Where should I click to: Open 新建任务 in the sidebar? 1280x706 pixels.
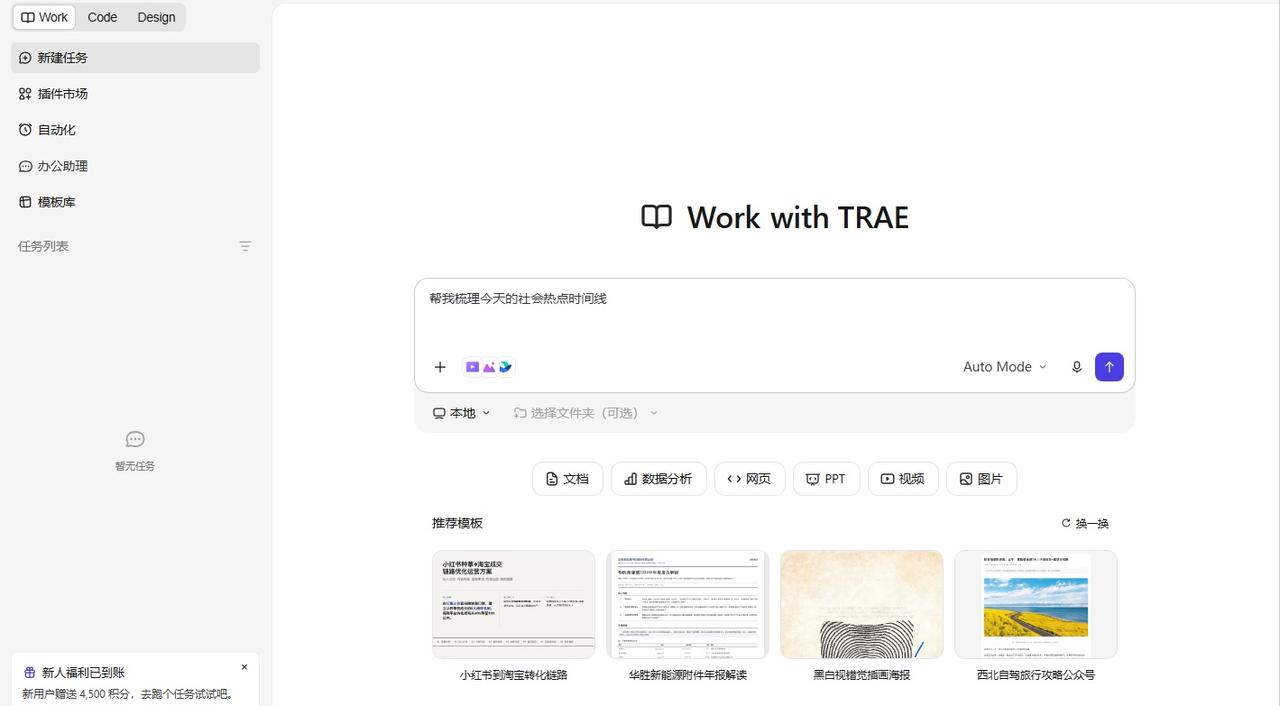[135, 58]
